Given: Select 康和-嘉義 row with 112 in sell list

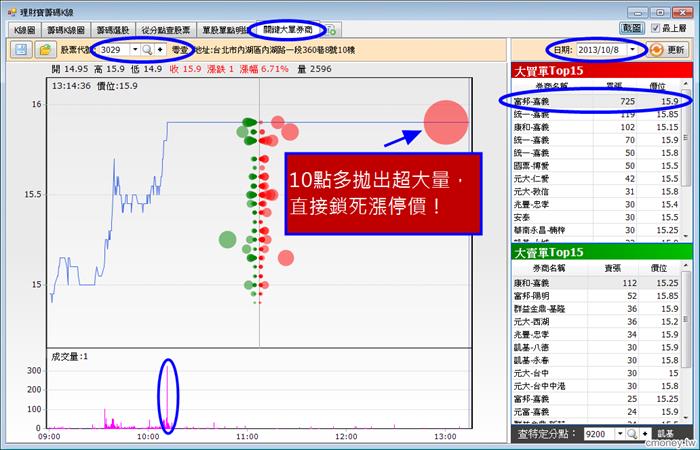Looking at the screenshot, I should [x=596, y=283].
